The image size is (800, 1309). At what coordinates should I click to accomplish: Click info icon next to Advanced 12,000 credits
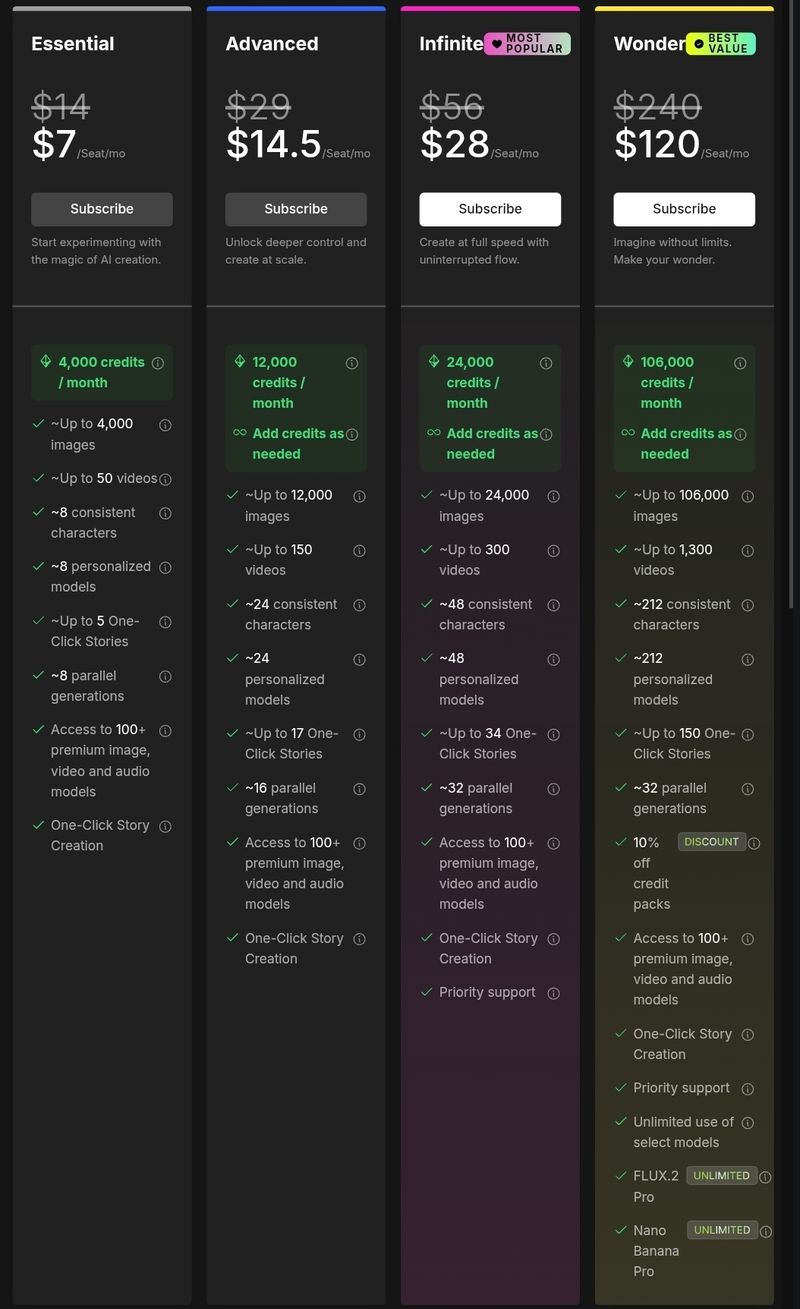point(352,363)
